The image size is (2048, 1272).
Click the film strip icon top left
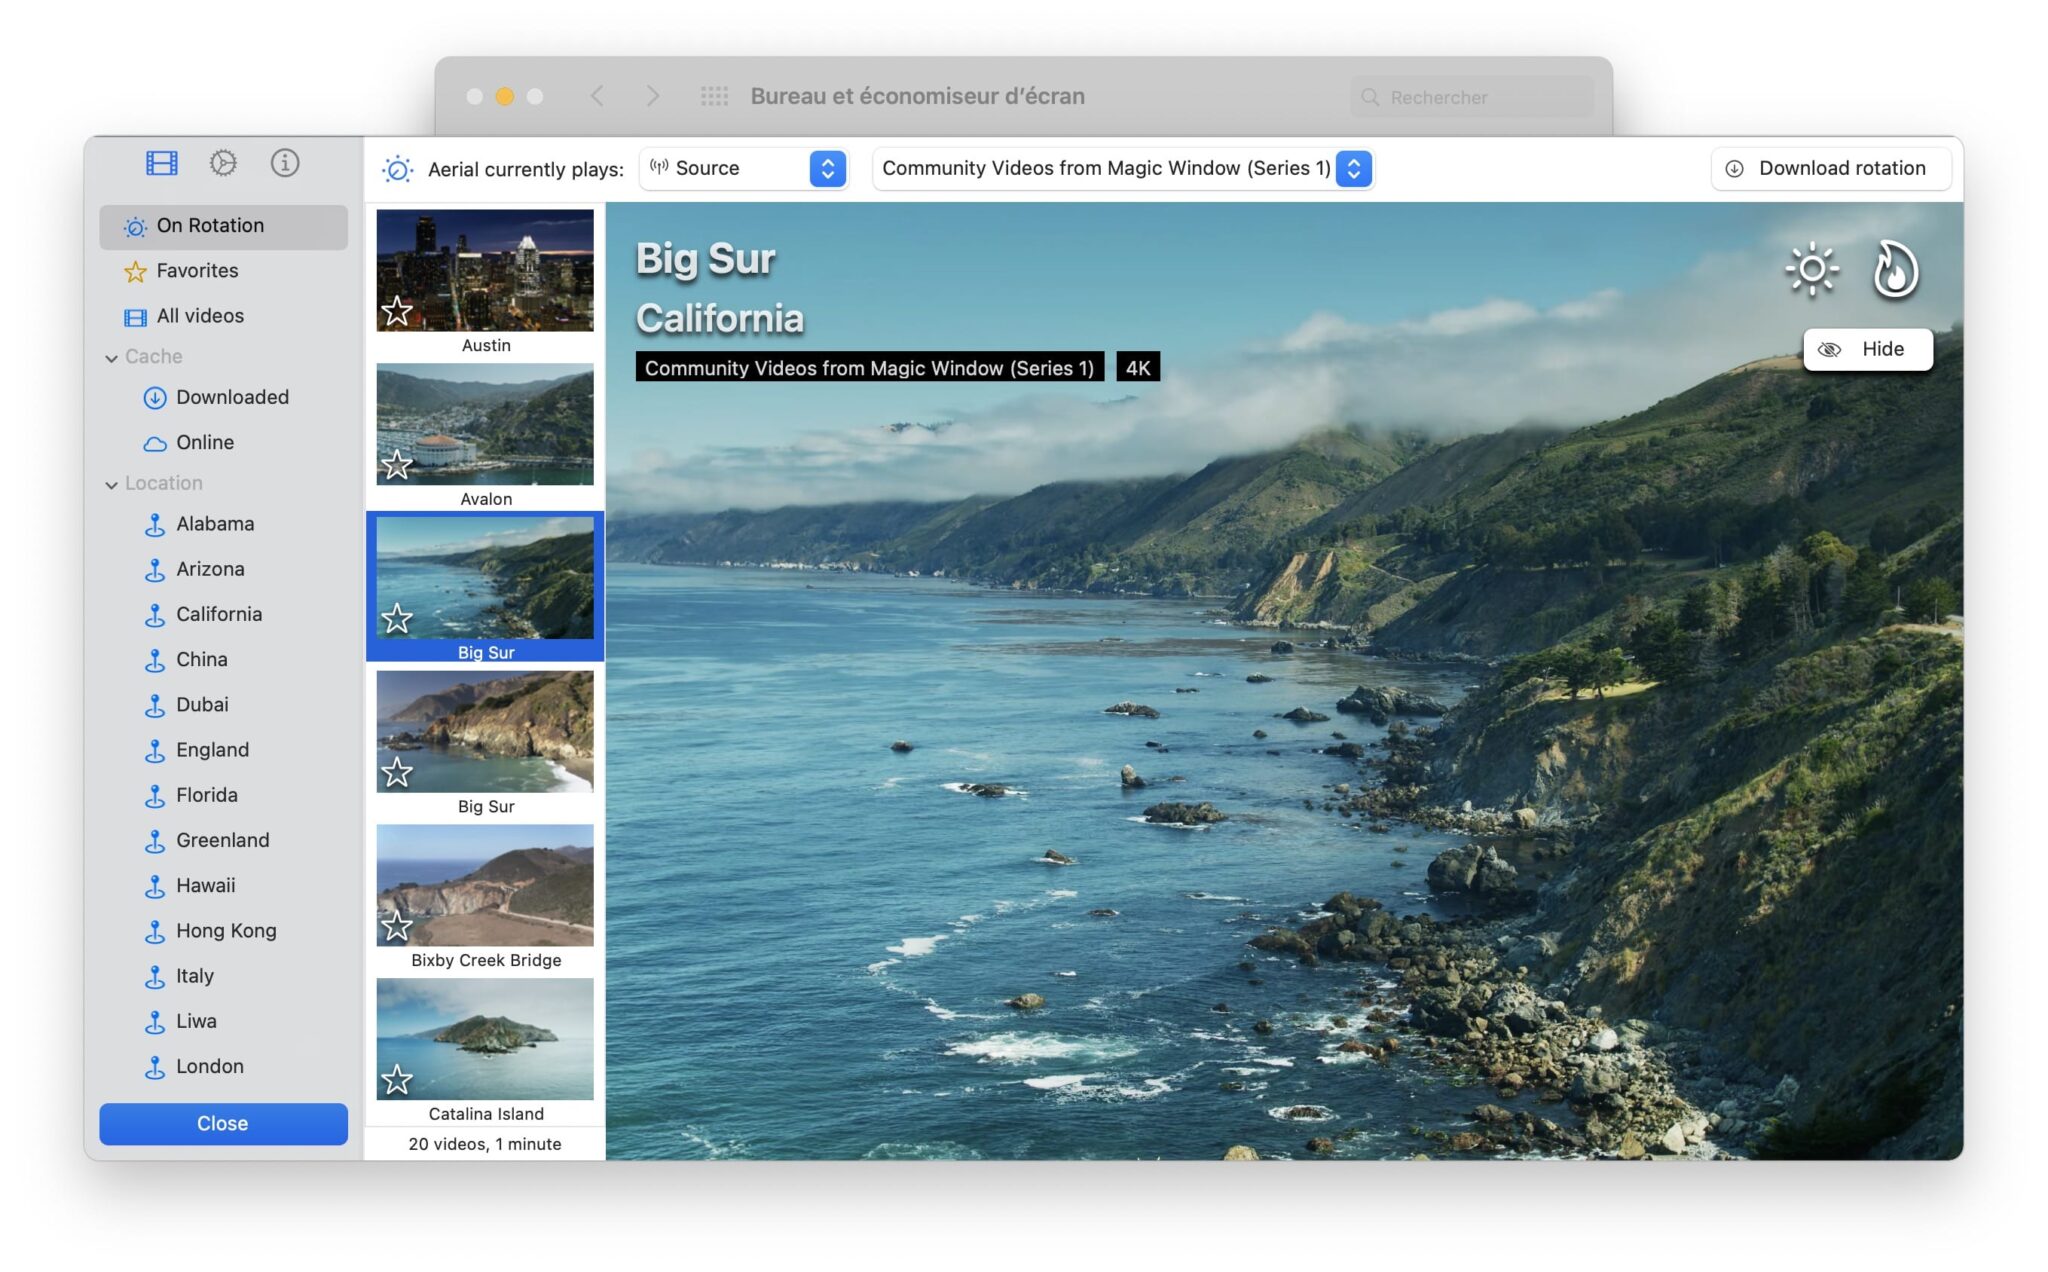(x=160, y=161)
